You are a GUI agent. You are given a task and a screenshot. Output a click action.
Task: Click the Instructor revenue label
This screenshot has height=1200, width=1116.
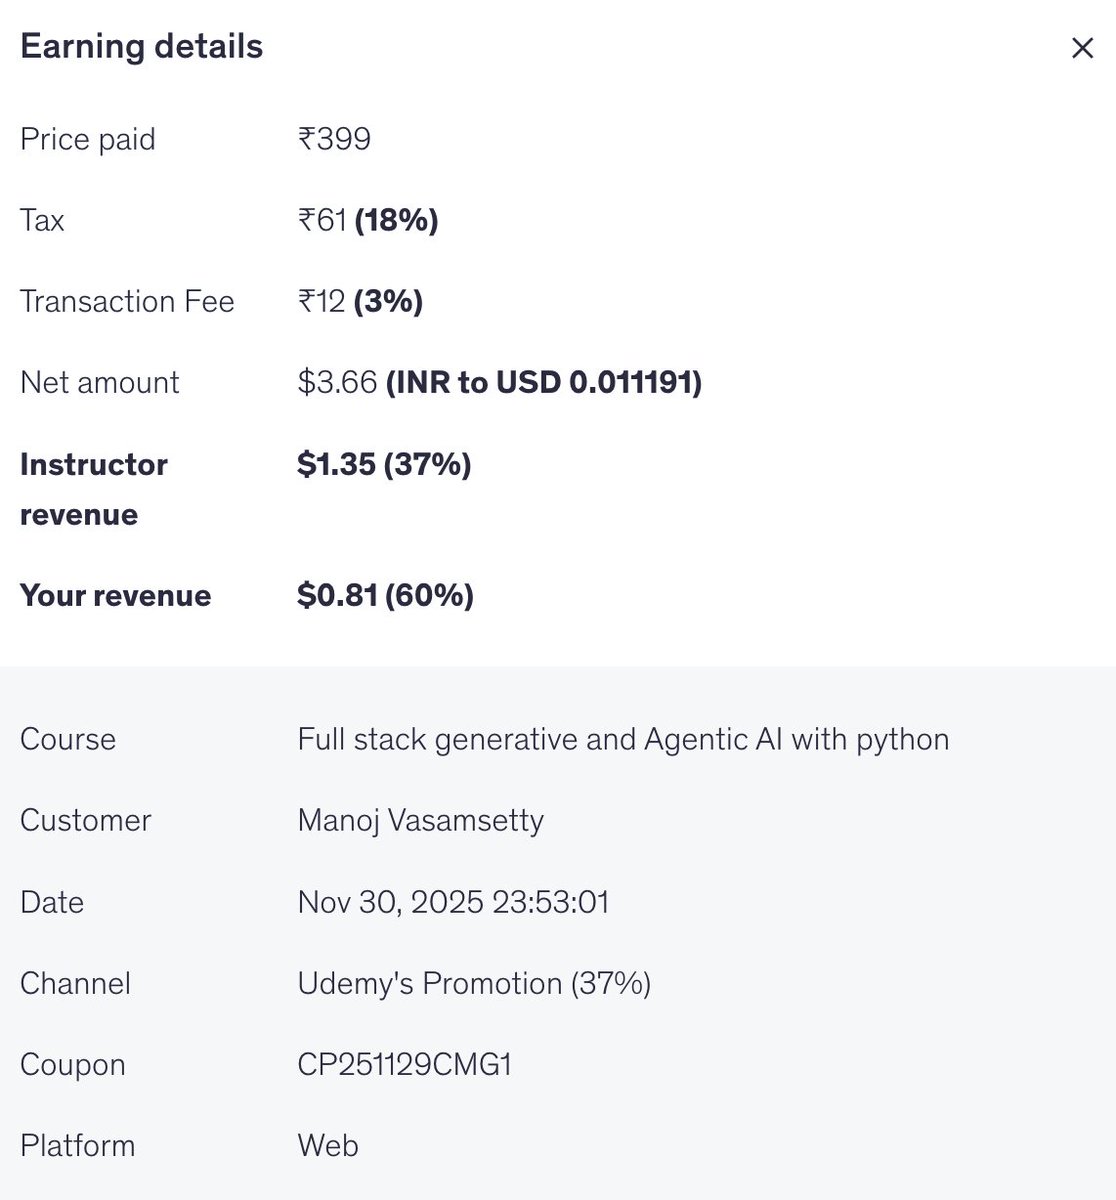tap(93, 489)
